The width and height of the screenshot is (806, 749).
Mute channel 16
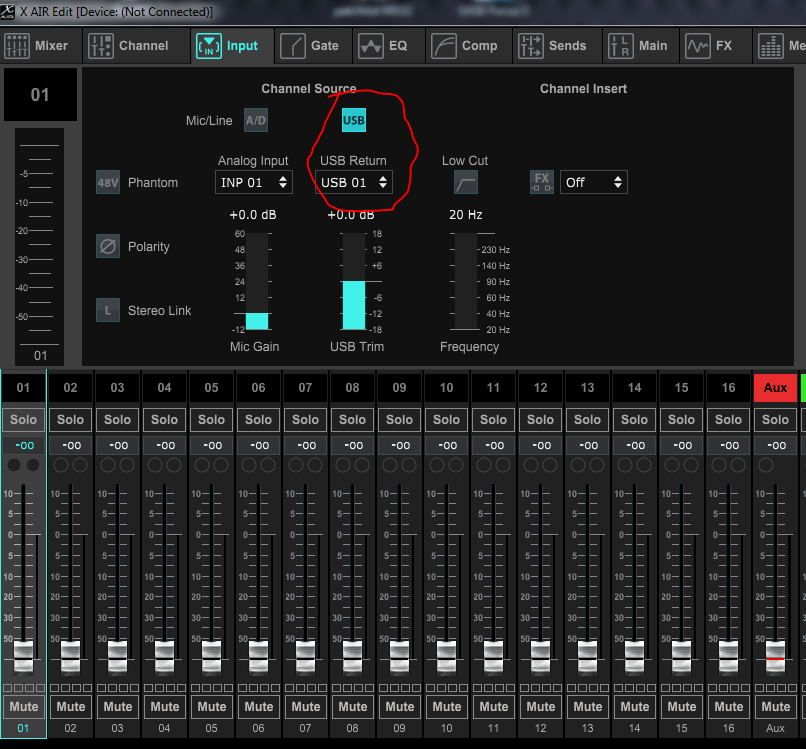coord(728,707)
